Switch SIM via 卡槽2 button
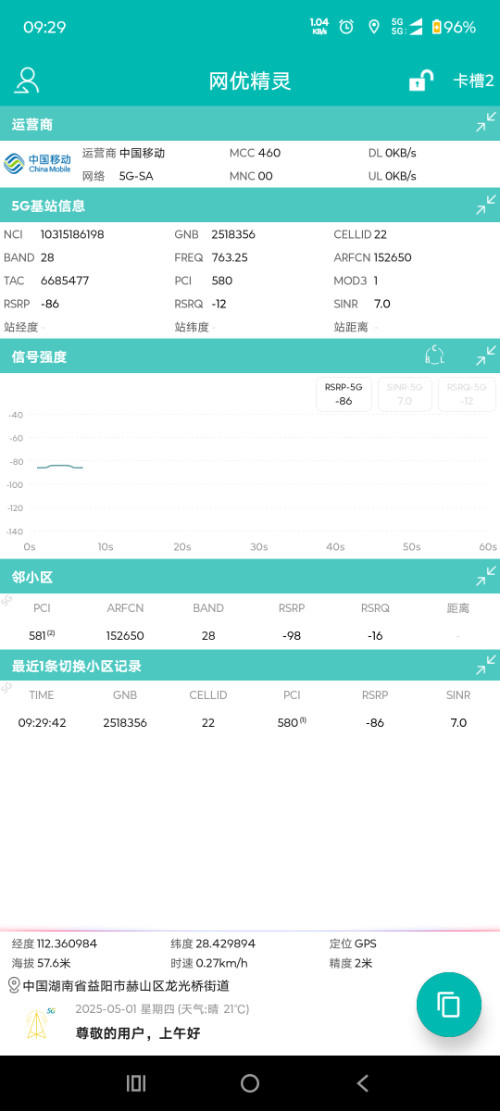This screenshot has width=500, height=1111. (x=473, y=81)
